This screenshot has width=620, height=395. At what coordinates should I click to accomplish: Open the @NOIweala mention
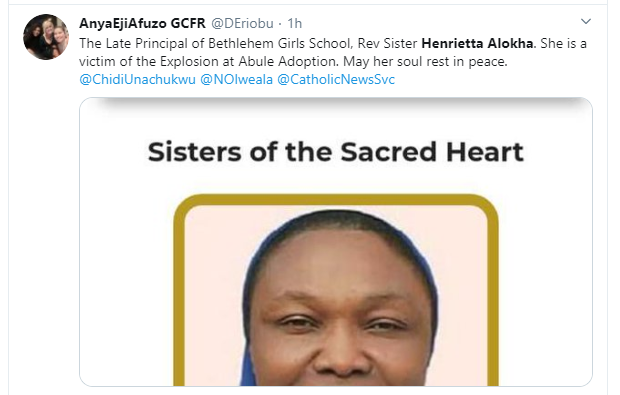tap(236, 79)
